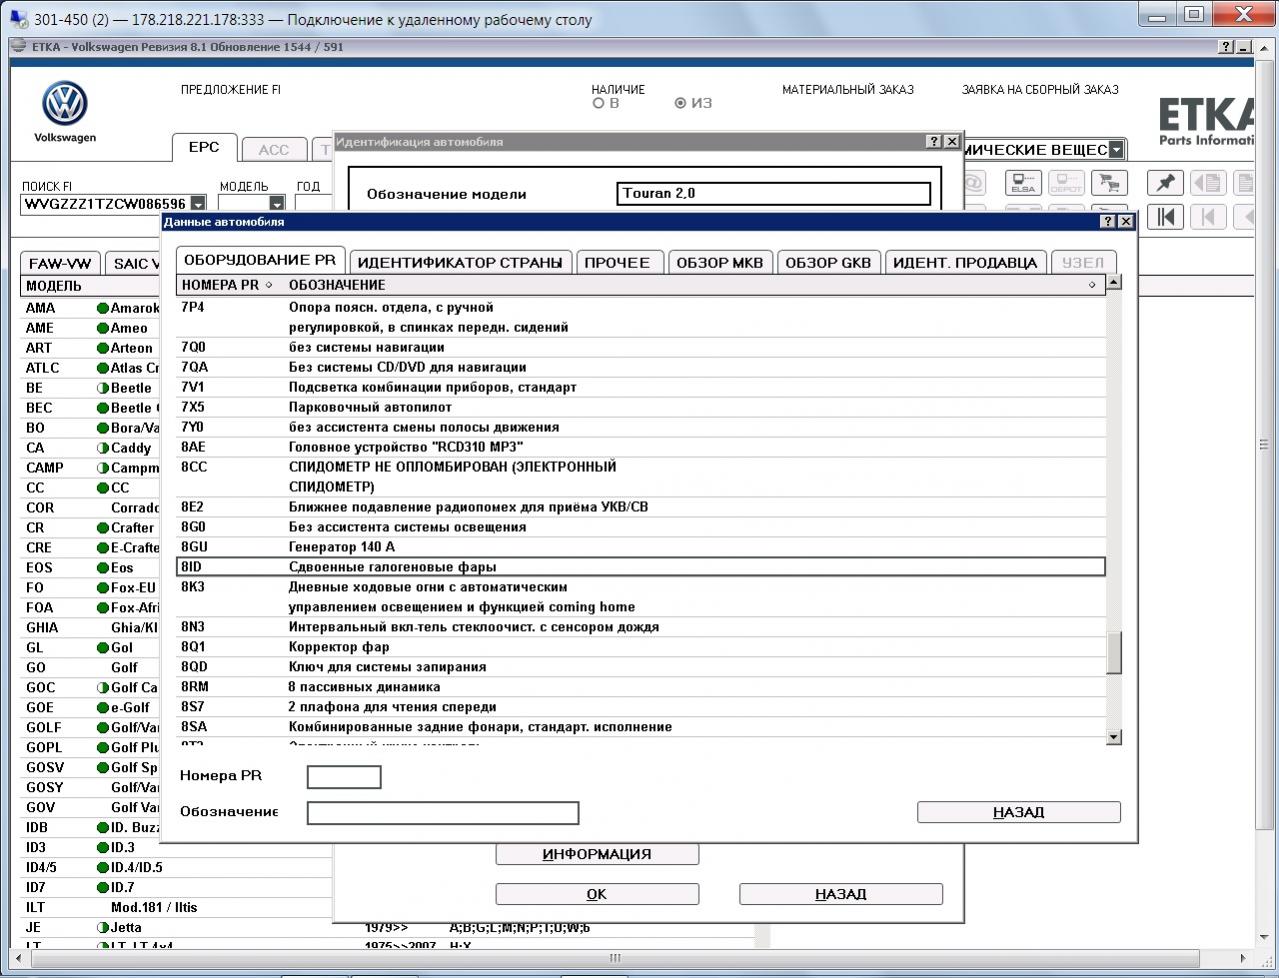Click green status dot next to Amarok
Viewport: 1279px width, 978px height.
click(102, 308)
